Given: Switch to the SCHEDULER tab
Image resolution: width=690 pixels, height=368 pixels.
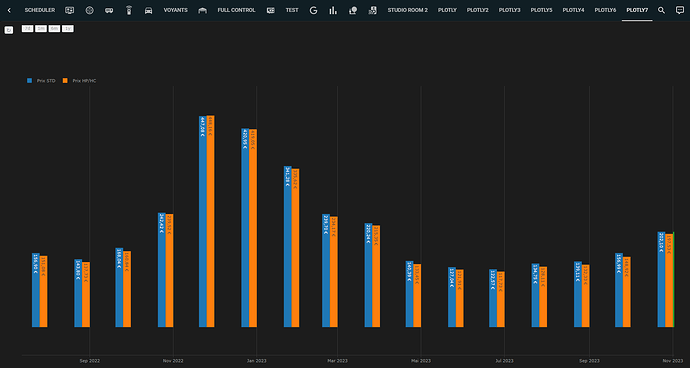Looking at the screenshot, I should pos(40,10).
